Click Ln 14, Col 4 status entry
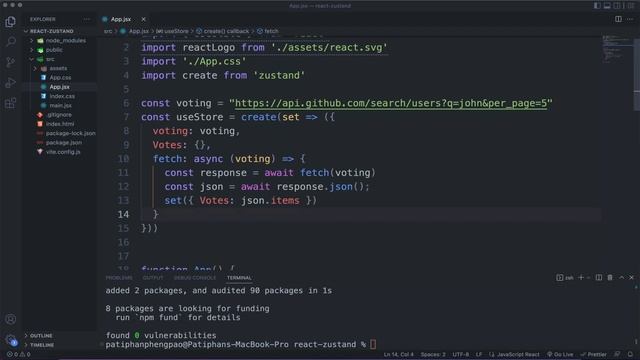Image resolution: width=640 pixels, height=360 pixels. click(398, 354)
